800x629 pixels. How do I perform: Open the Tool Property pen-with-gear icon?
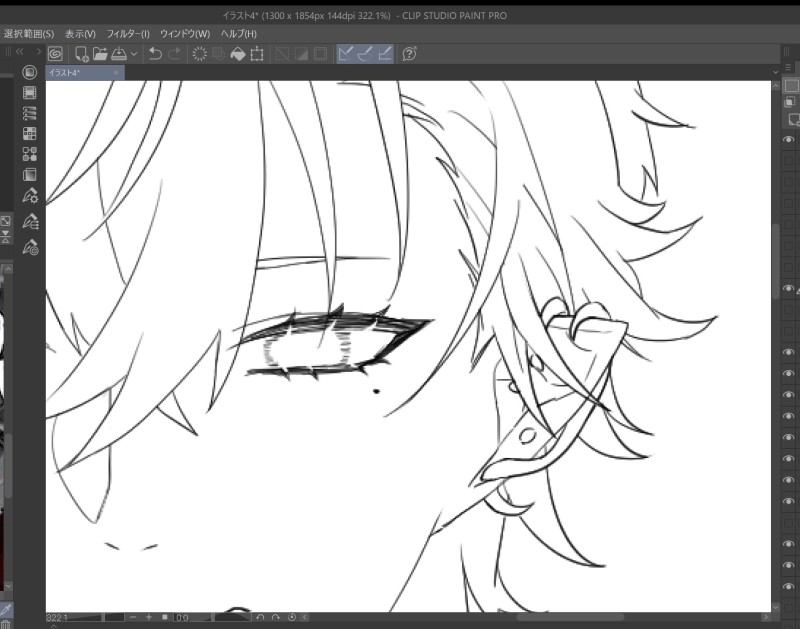coord(30,196)
